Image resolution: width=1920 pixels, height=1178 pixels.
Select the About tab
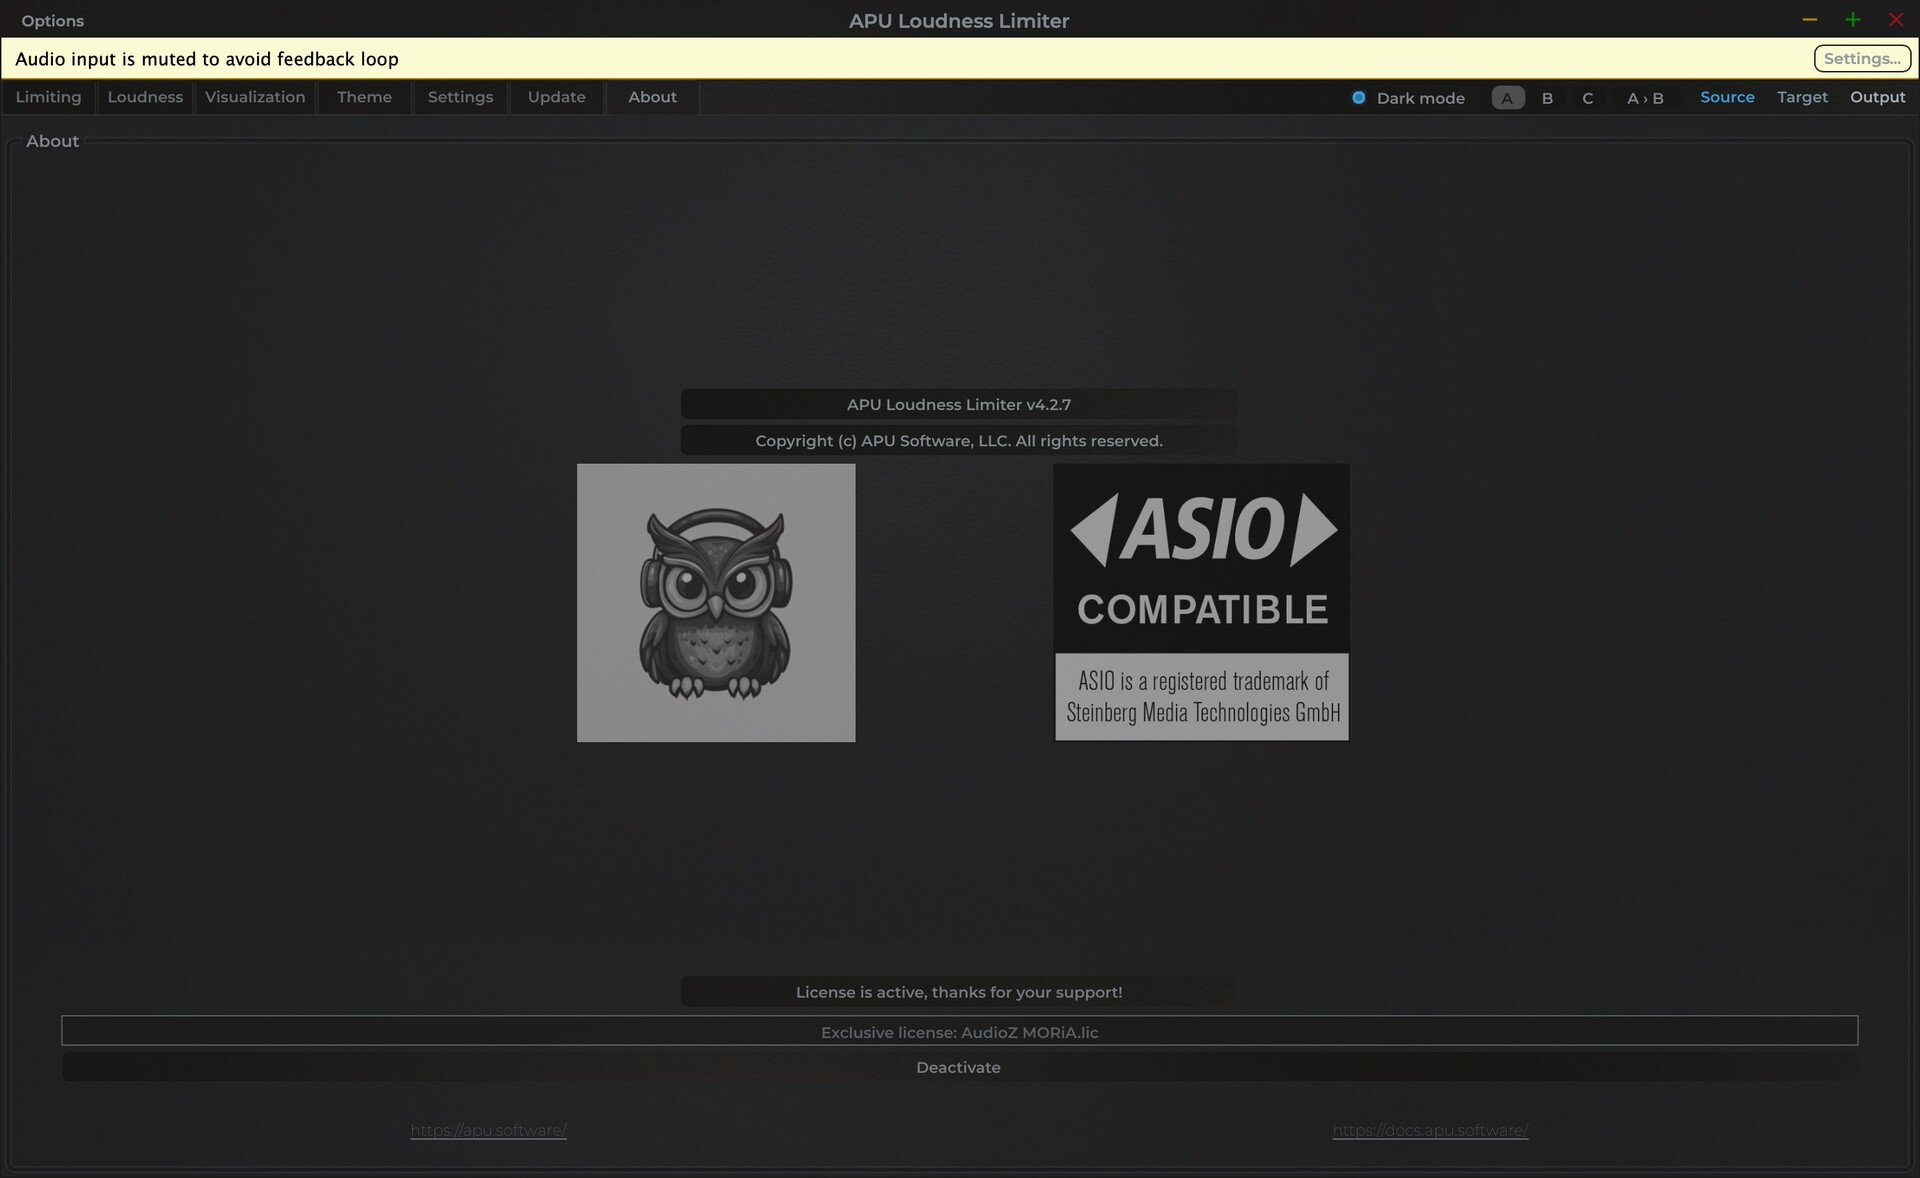point(652,97)
